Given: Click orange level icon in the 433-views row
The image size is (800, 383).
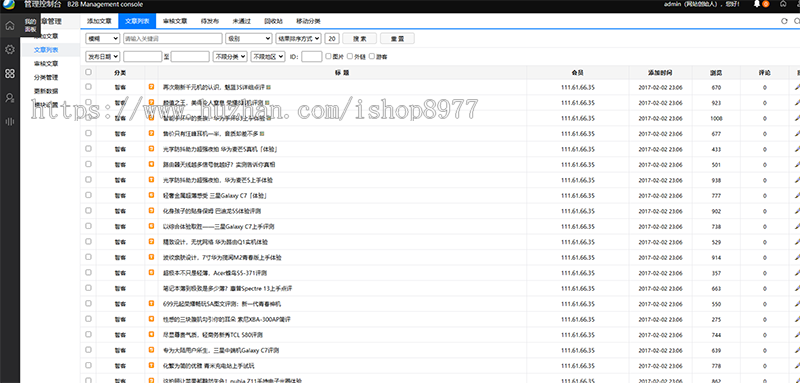Looking at the screenshot, I should pyautogui.click(x=151, y=148).
